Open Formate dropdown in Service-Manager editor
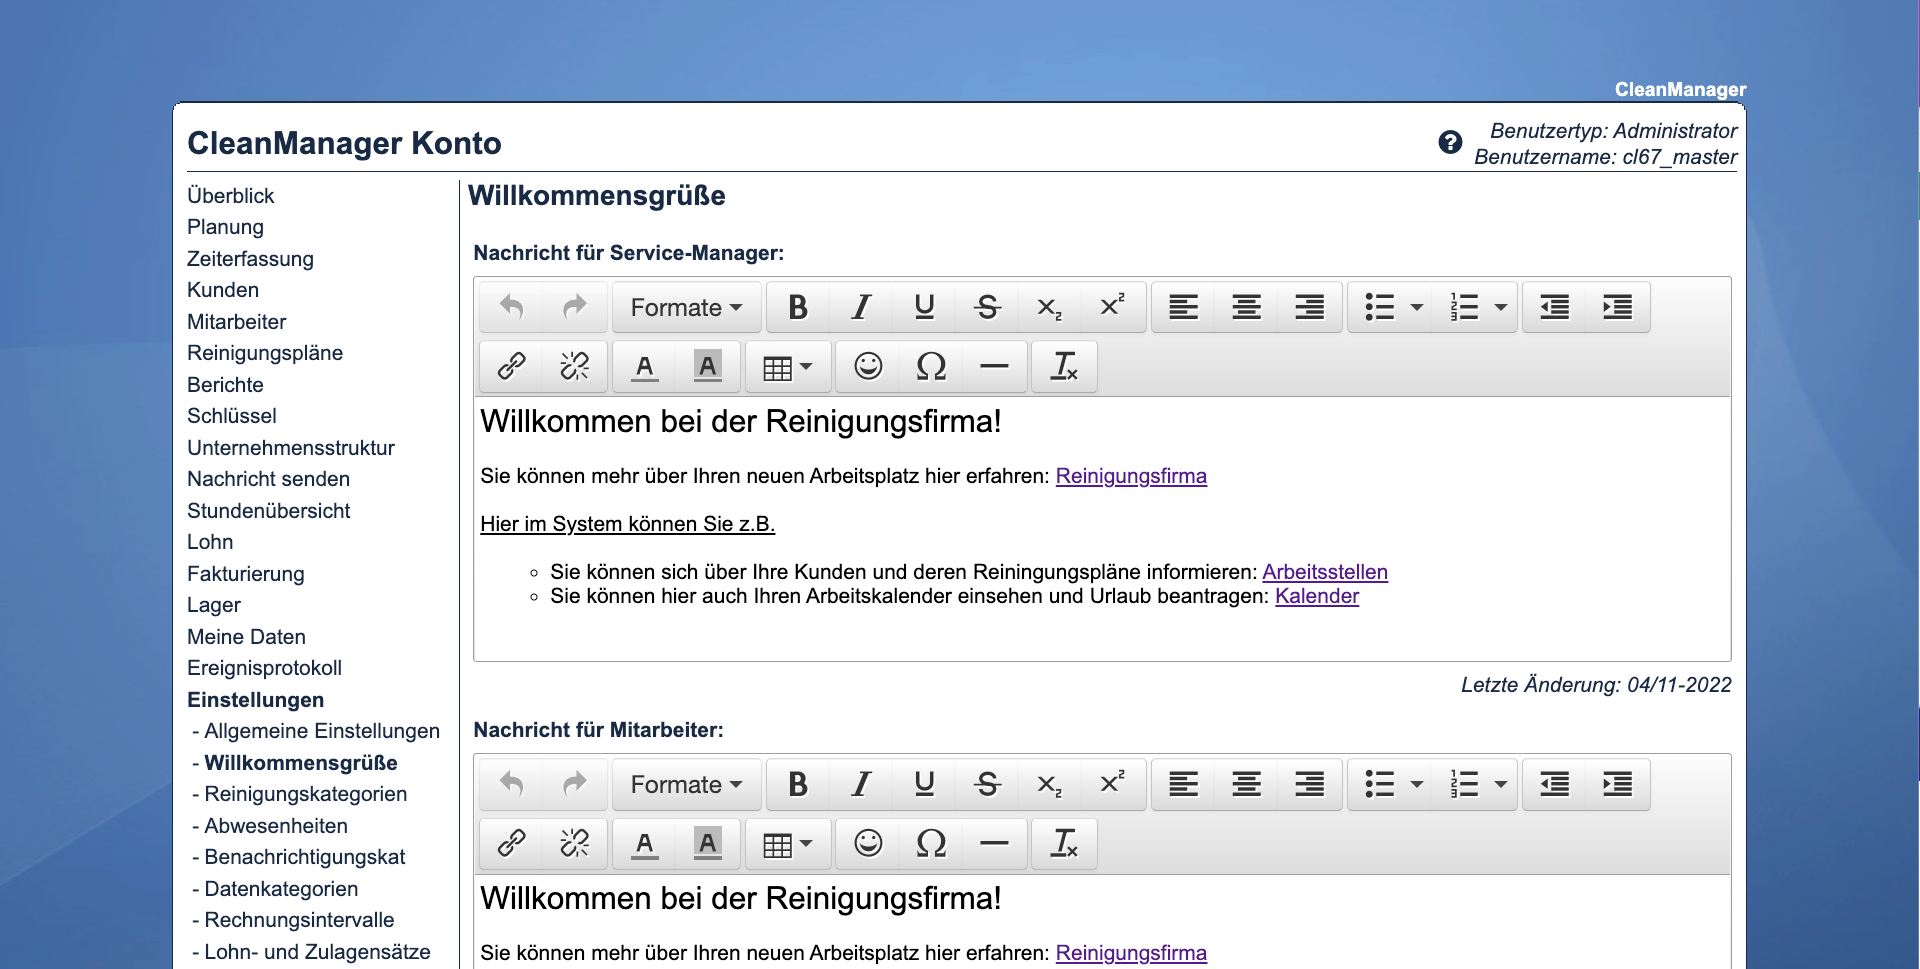1920x969 pixels. [686, 307]
